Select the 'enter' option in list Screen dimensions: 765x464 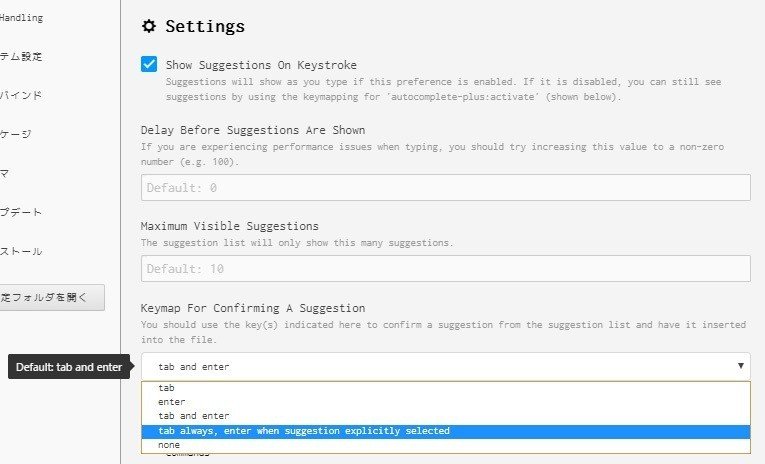pos(445,402)
